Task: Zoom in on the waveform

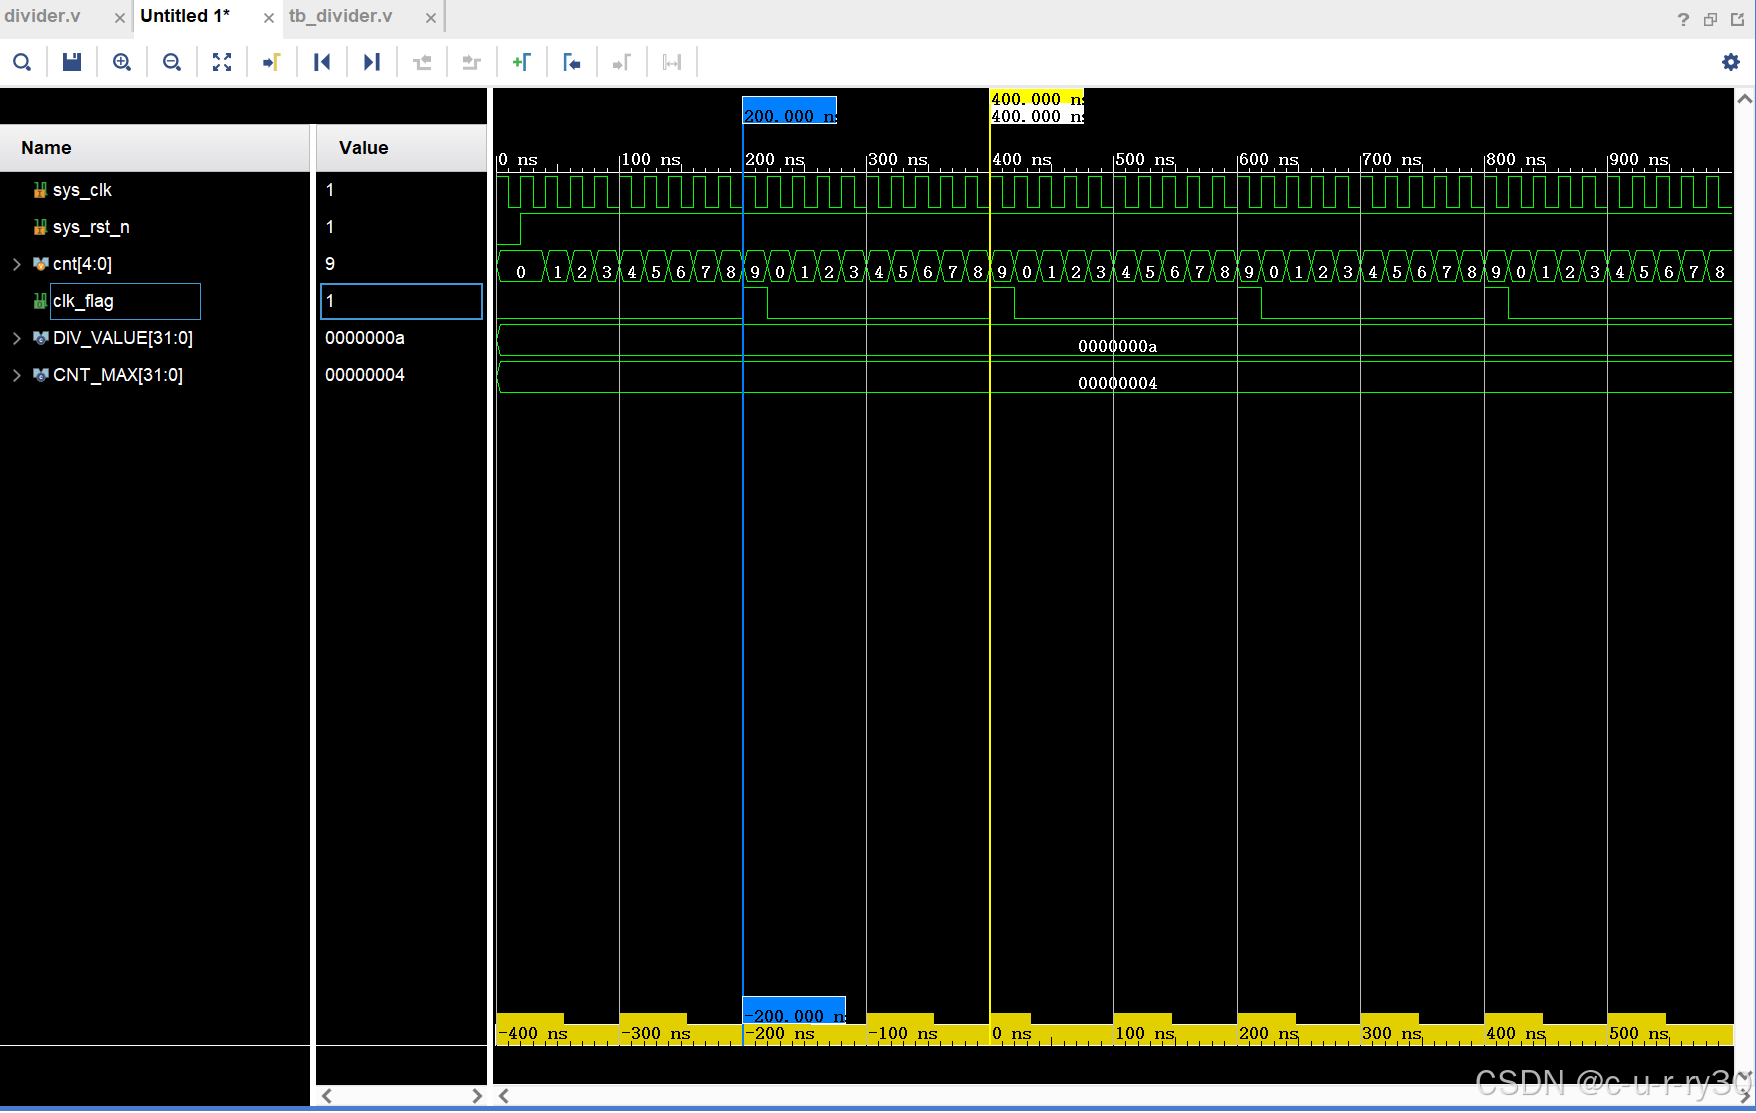Action: tap(122, 62)
